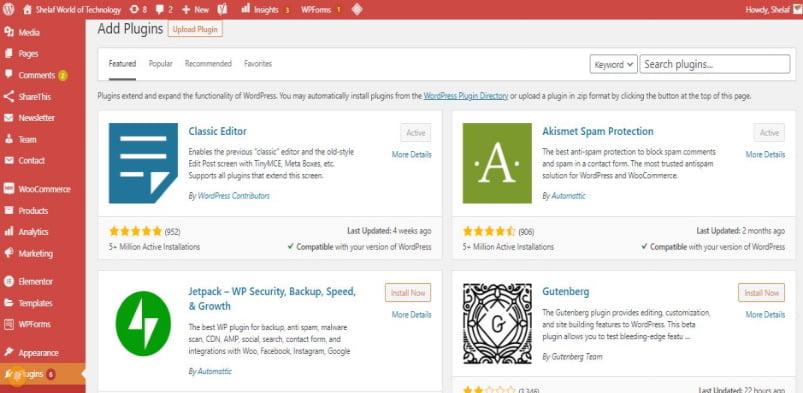This screenshot has height=393, width=803.
Task: Click Templates folder icon in sidebar
Action: pos(9,303)
